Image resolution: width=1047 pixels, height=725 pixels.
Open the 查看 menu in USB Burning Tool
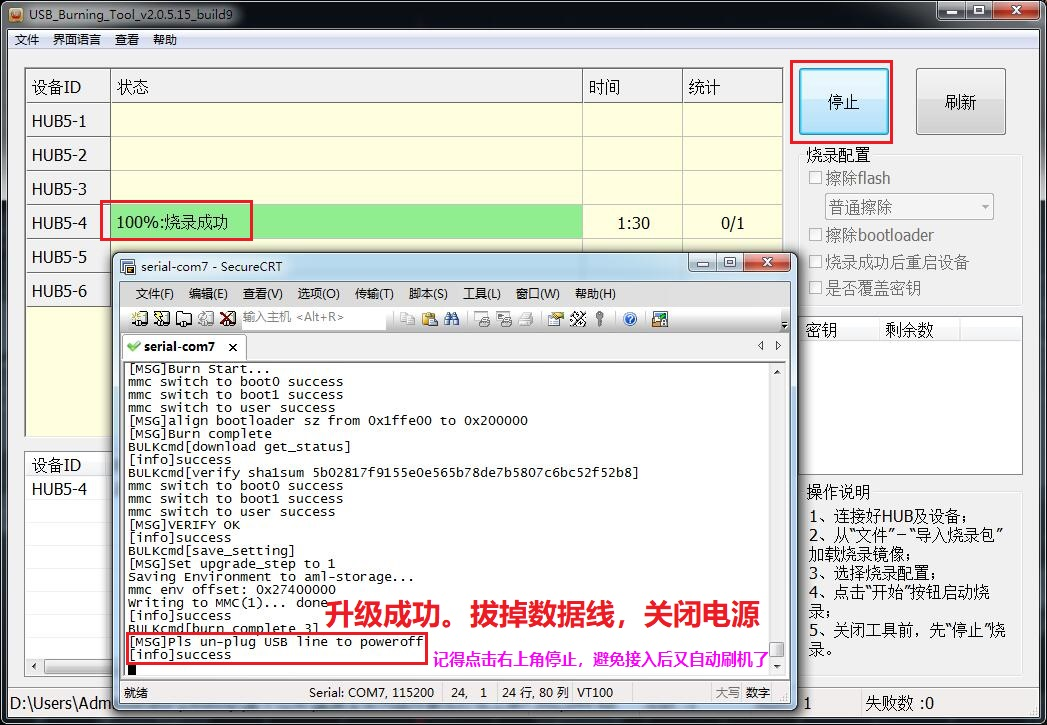[127, 39]
